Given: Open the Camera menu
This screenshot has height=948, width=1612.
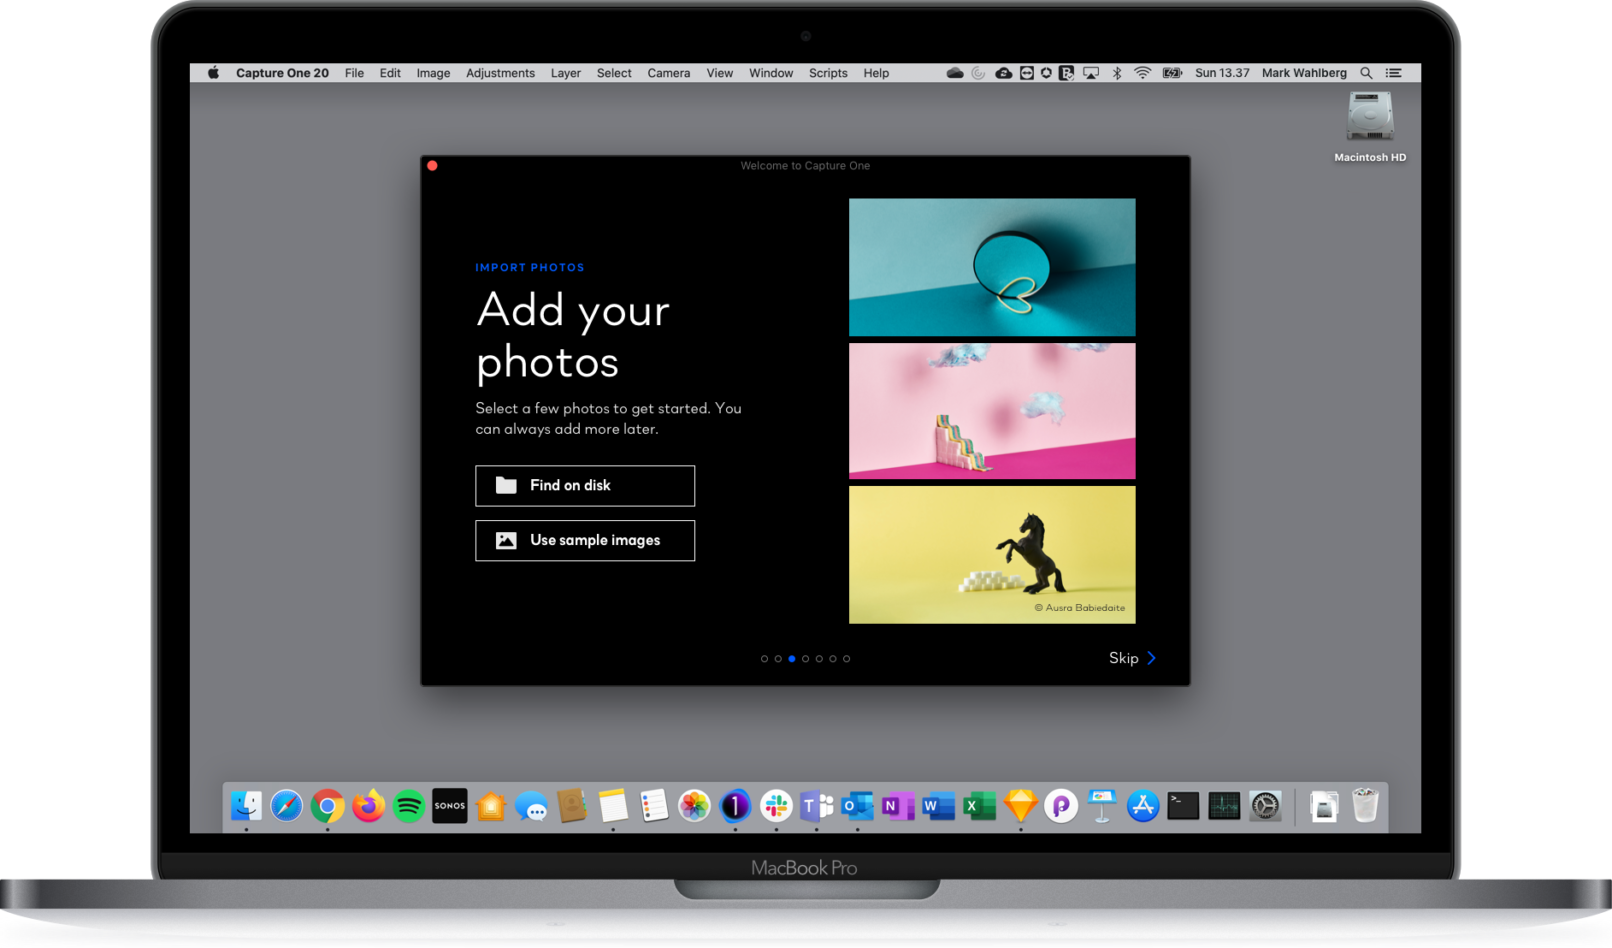Looking at the screenshot, I should (x=668, y=72).
